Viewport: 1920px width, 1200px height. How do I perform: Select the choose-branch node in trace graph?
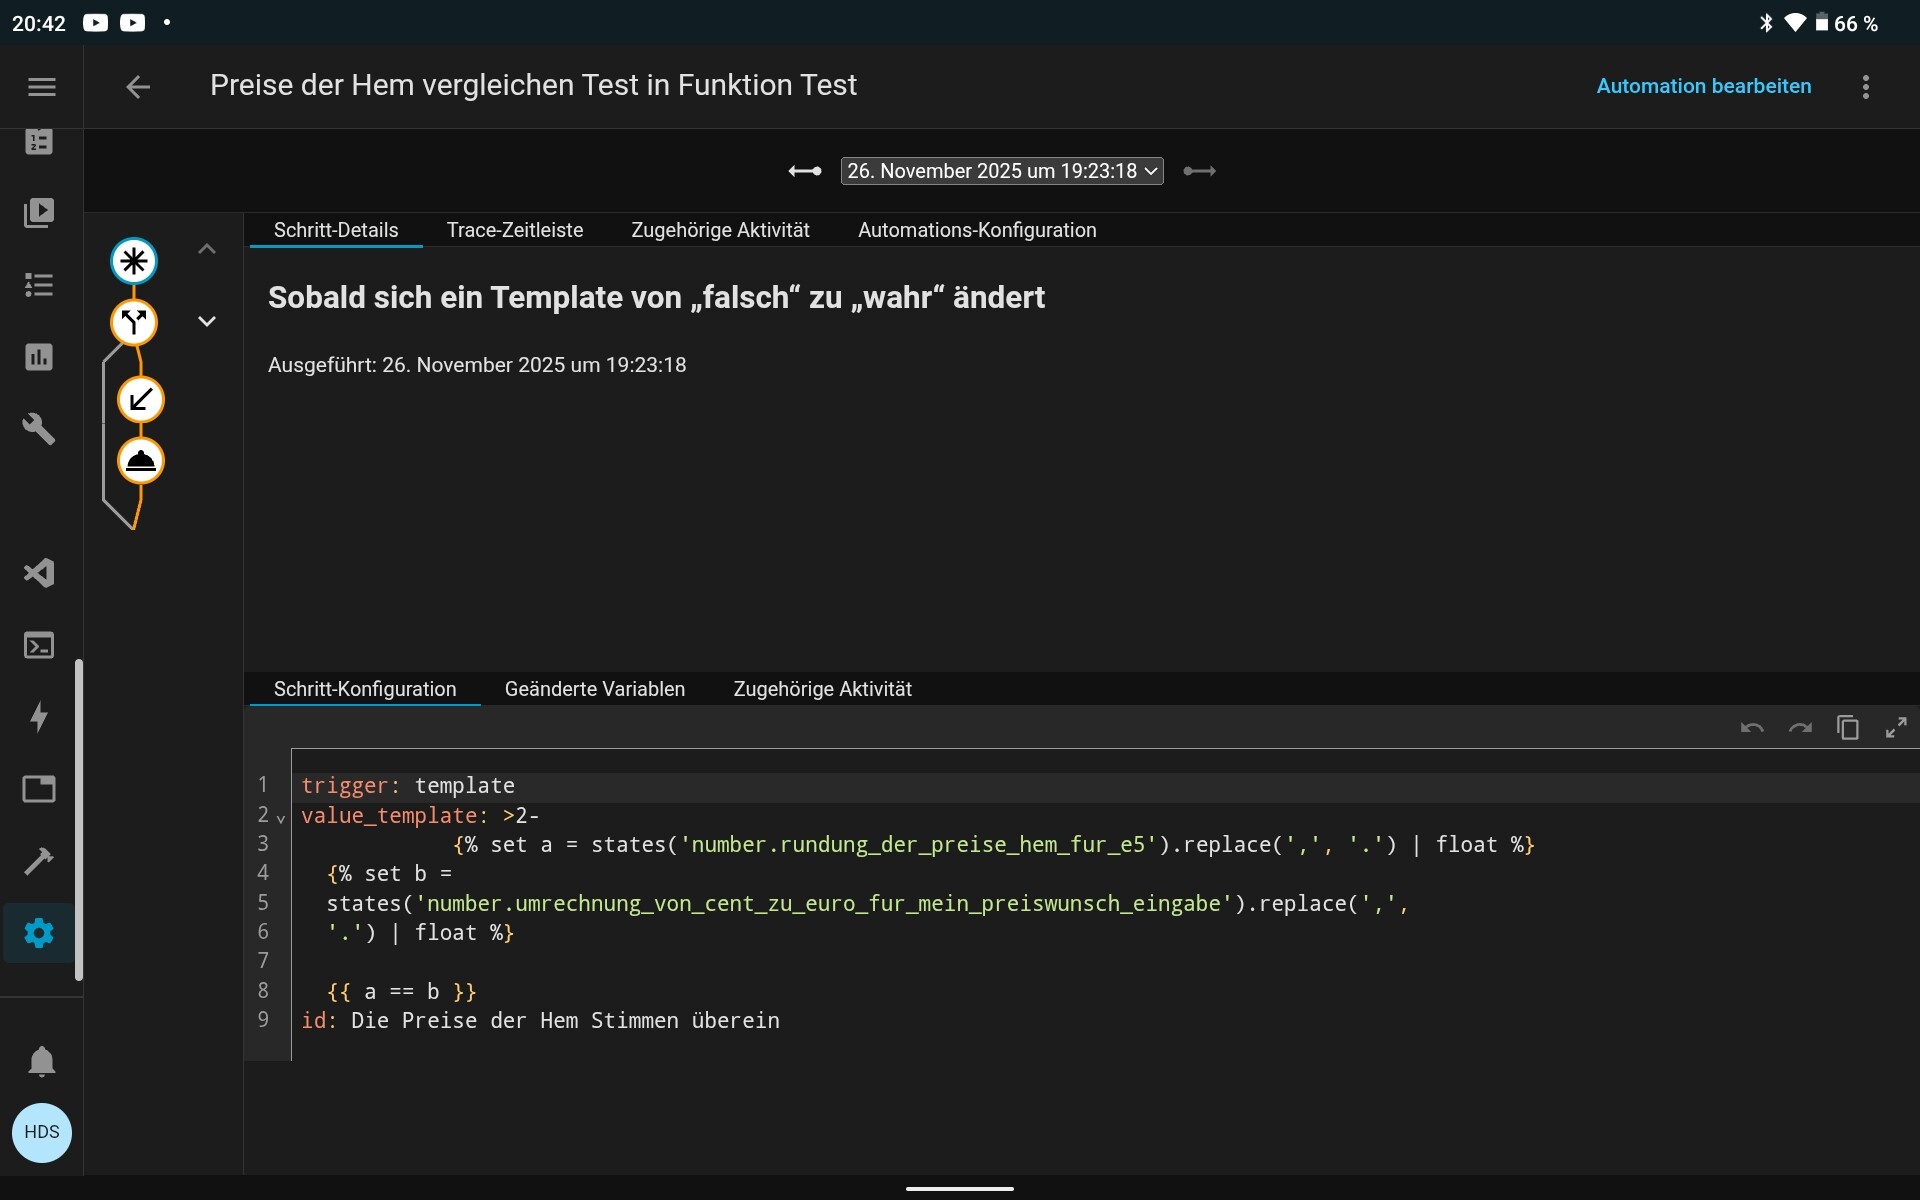pyautogui.click(x=134, y=322)
